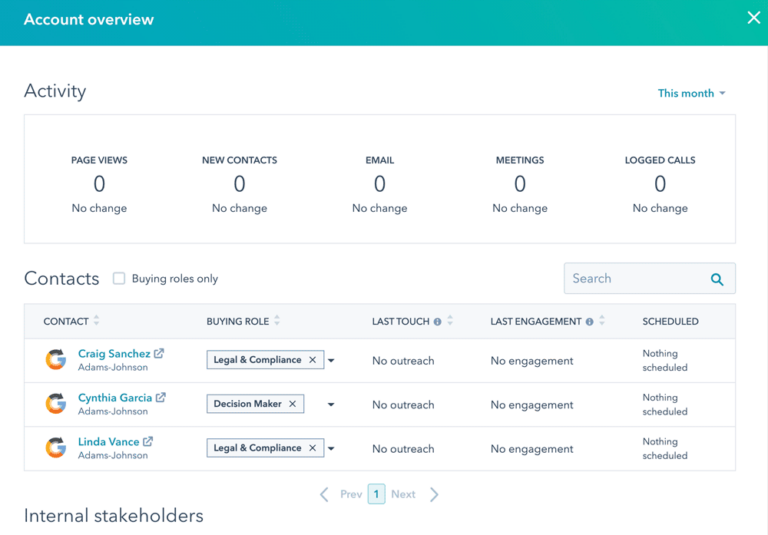768x535 pixels.
Task: Click the magnifier search icon
Action: pyautogui.click(x=717, y=279)
